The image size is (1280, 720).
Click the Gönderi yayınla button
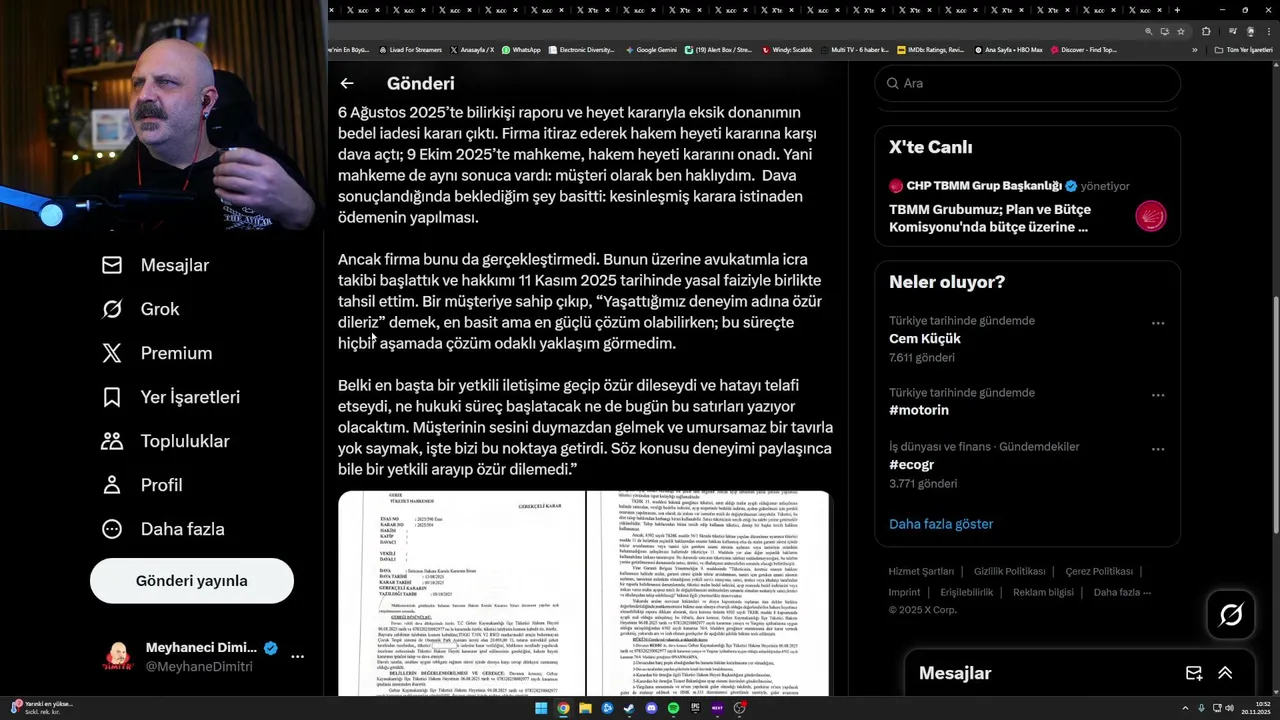click(192, 581)
